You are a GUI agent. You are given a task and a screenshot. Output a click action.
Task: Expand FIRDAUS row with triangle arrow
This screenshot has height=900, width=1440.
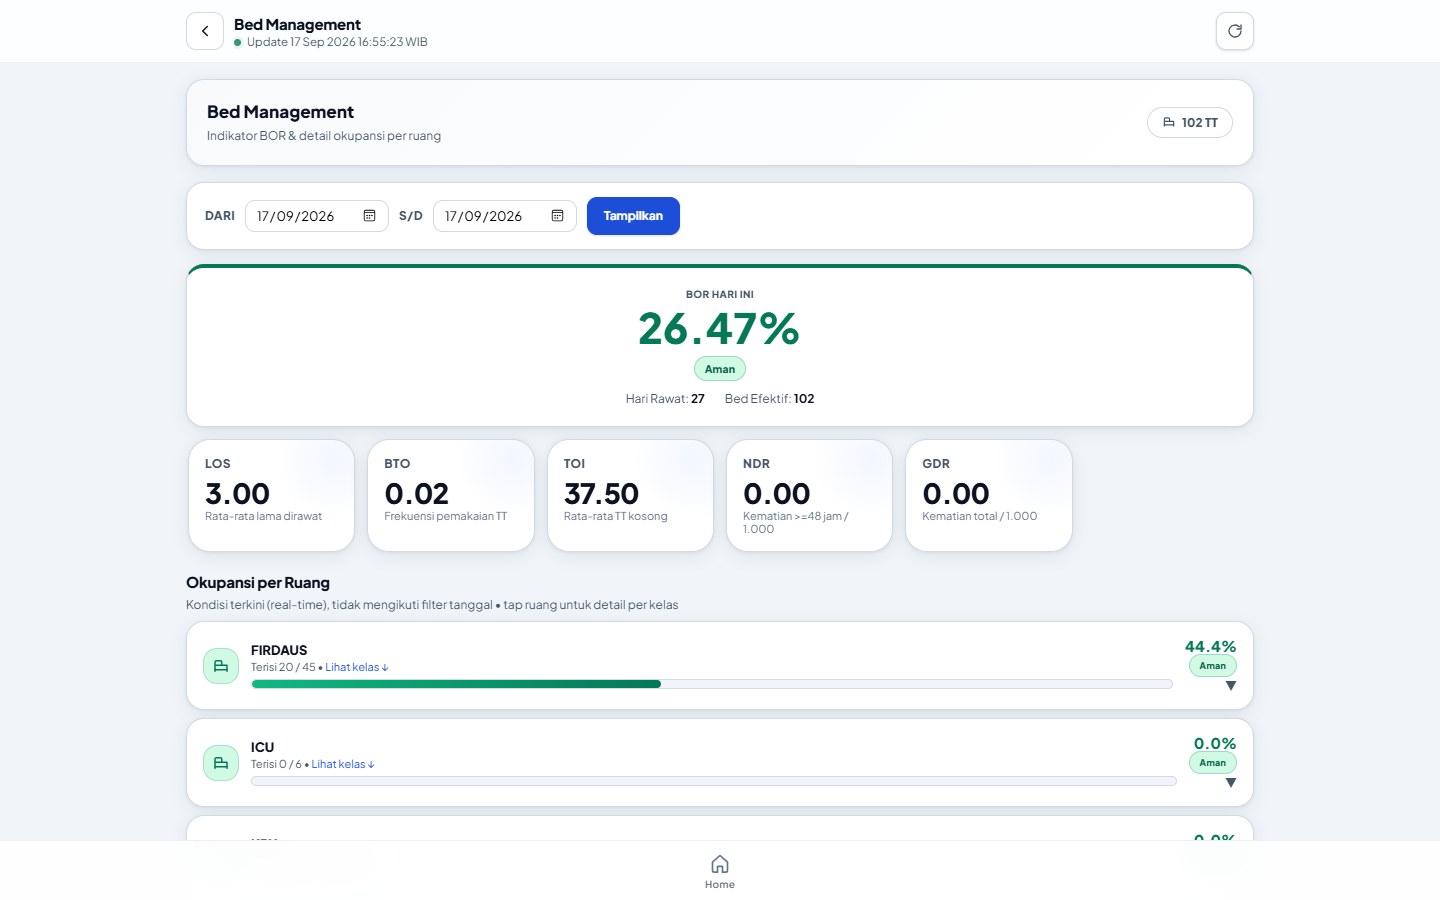point(1231,686)
